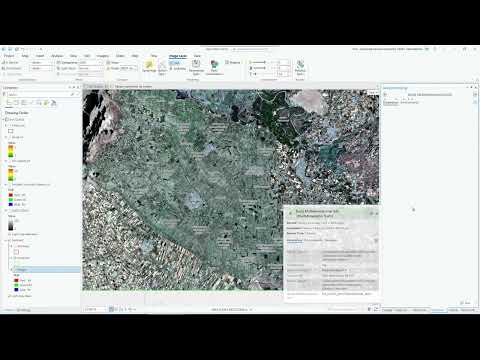The image size is (480, 360).
Task: Click the Transparency value field
Action: point(91,63)
